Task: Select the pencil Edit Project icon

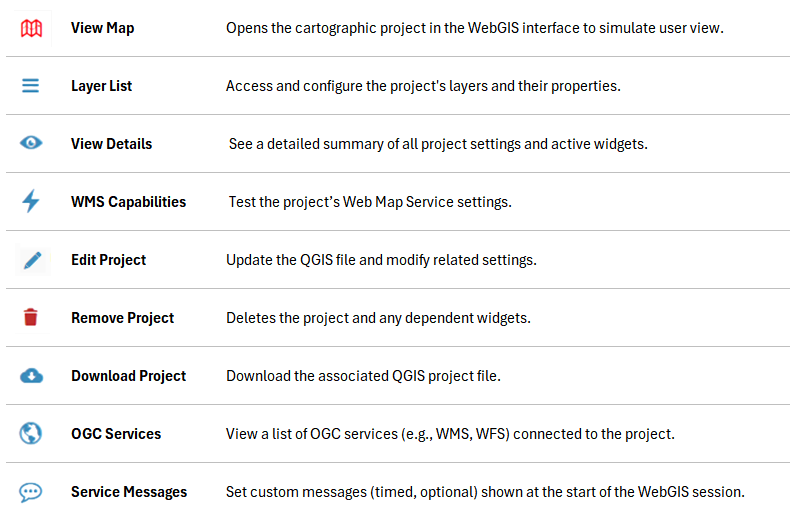Action: pos(33,260)
